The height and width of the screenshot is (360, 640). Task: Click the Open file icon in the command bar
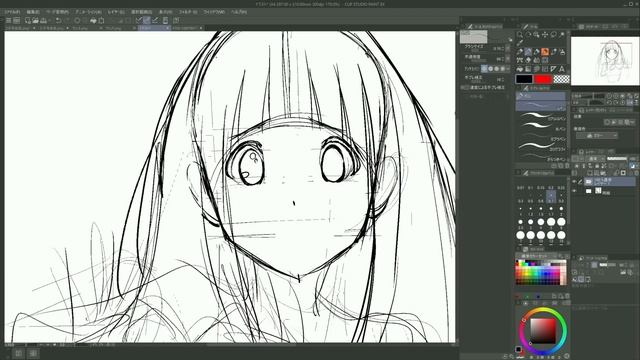36,20
